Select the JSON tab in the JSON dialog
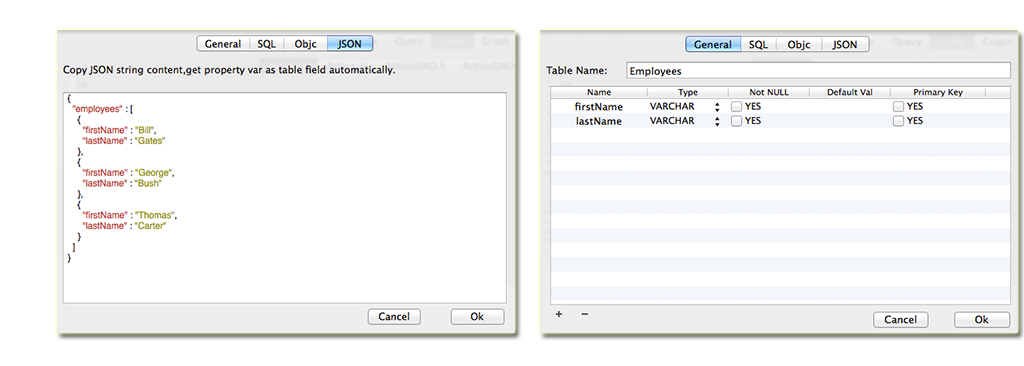 point(350,44)
